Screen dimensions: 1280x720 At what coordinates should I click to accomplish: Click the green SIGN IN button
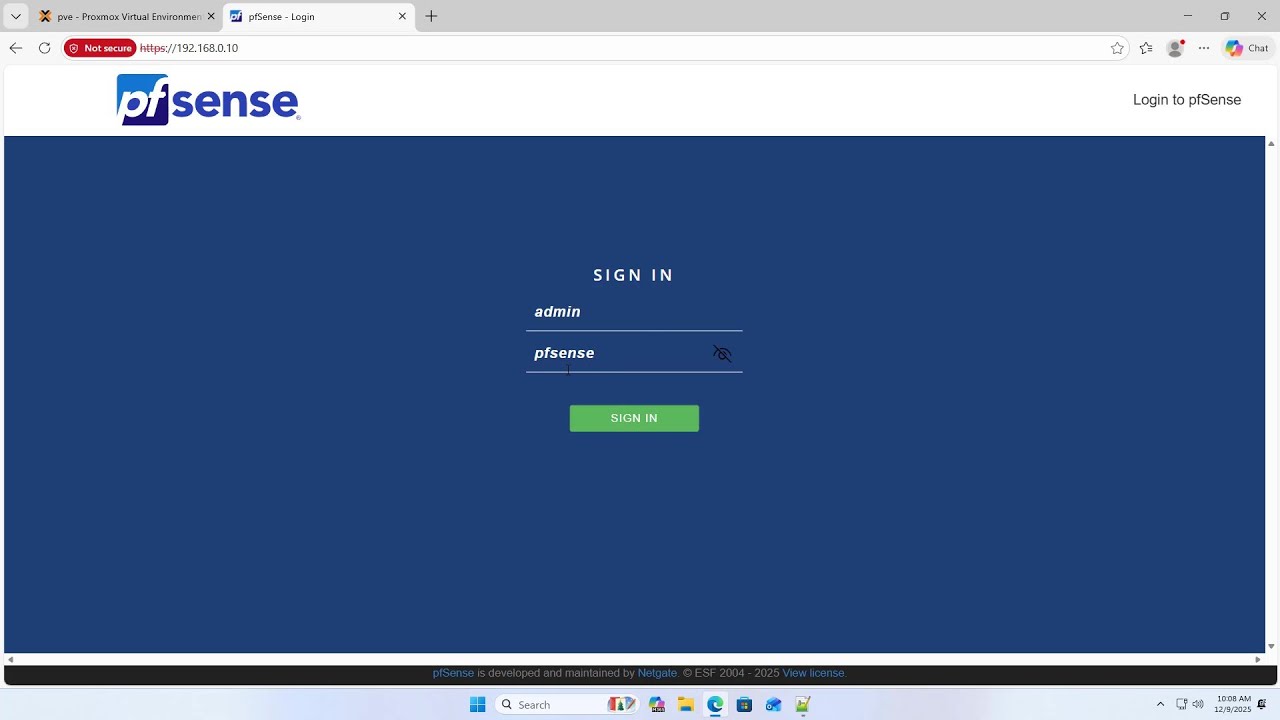[x=634, y=418]
